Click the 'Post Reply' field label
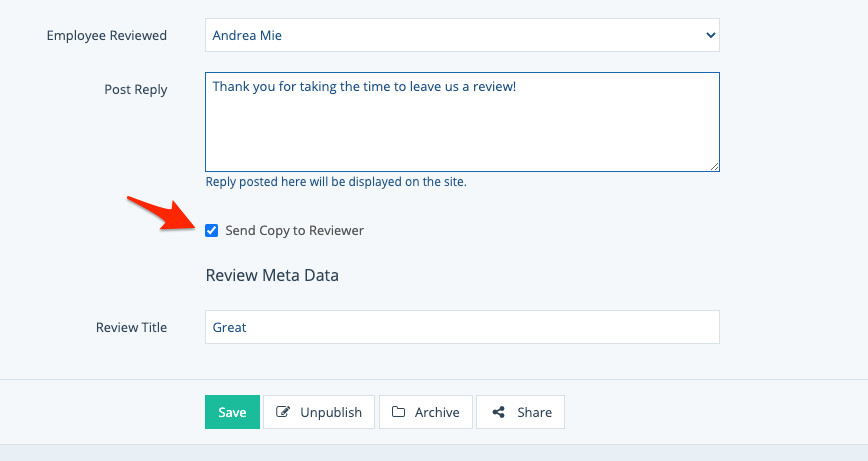Screen dimensions: 868x461 point(136,89)
